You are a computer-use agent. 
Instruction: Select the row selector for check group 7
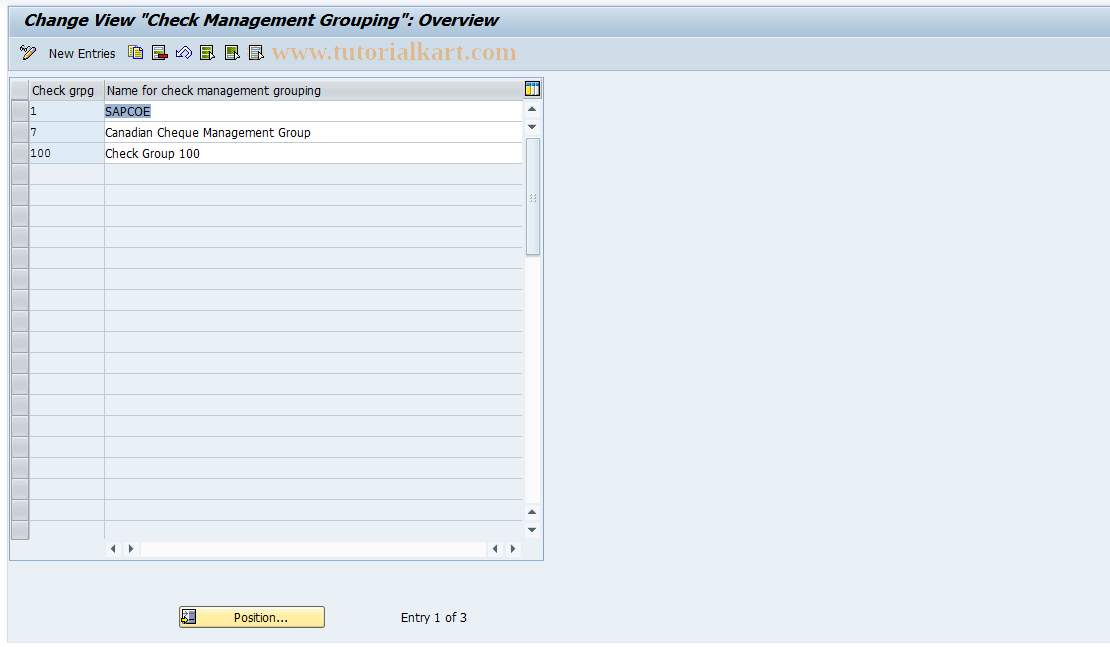[20, 132]
